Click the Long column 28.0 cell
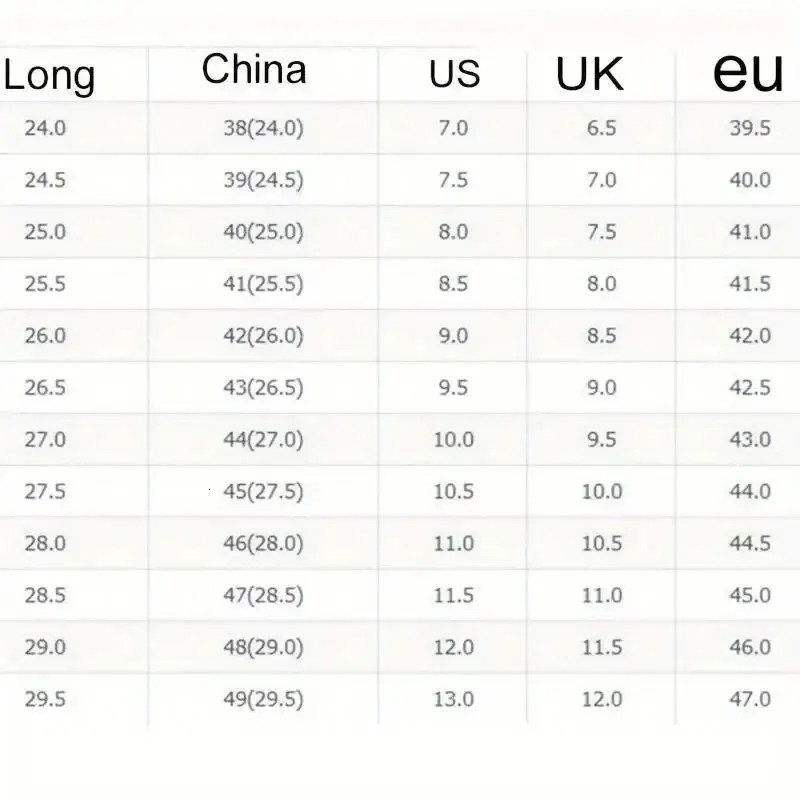Viewport: 800px width, 800px height. tap(45, 544)
